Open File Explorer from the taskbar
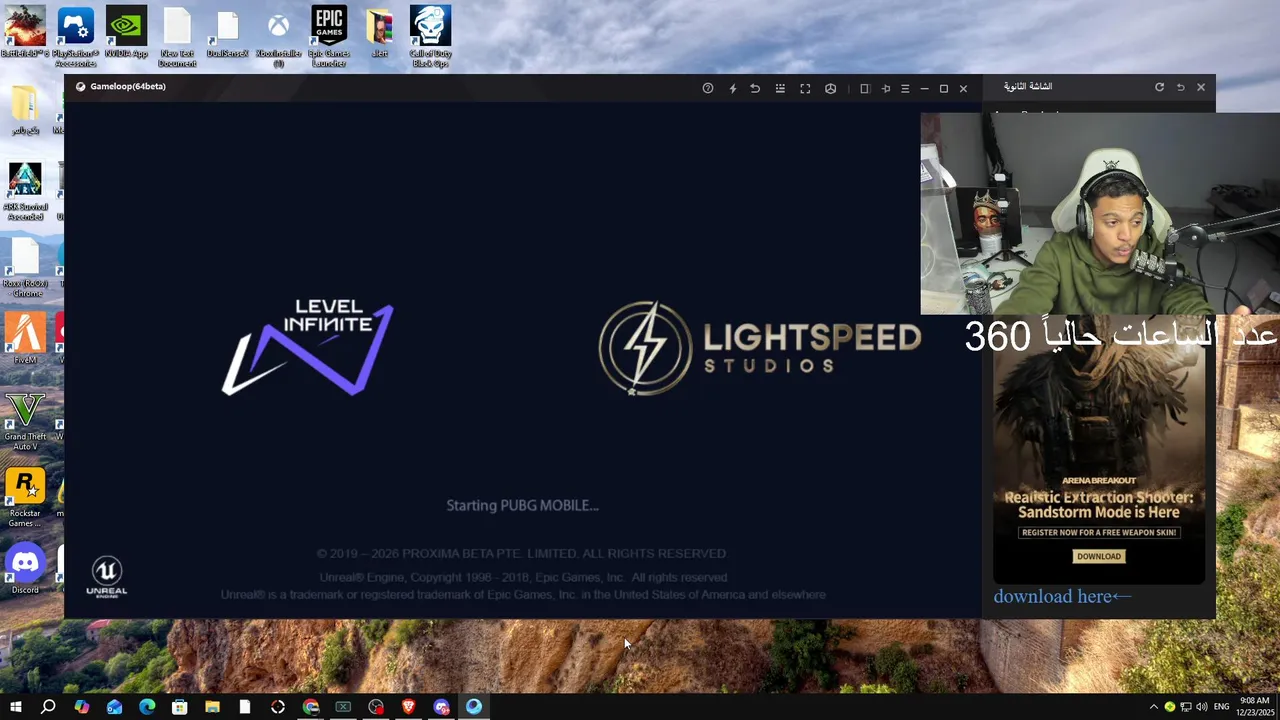 coord(212,707)
